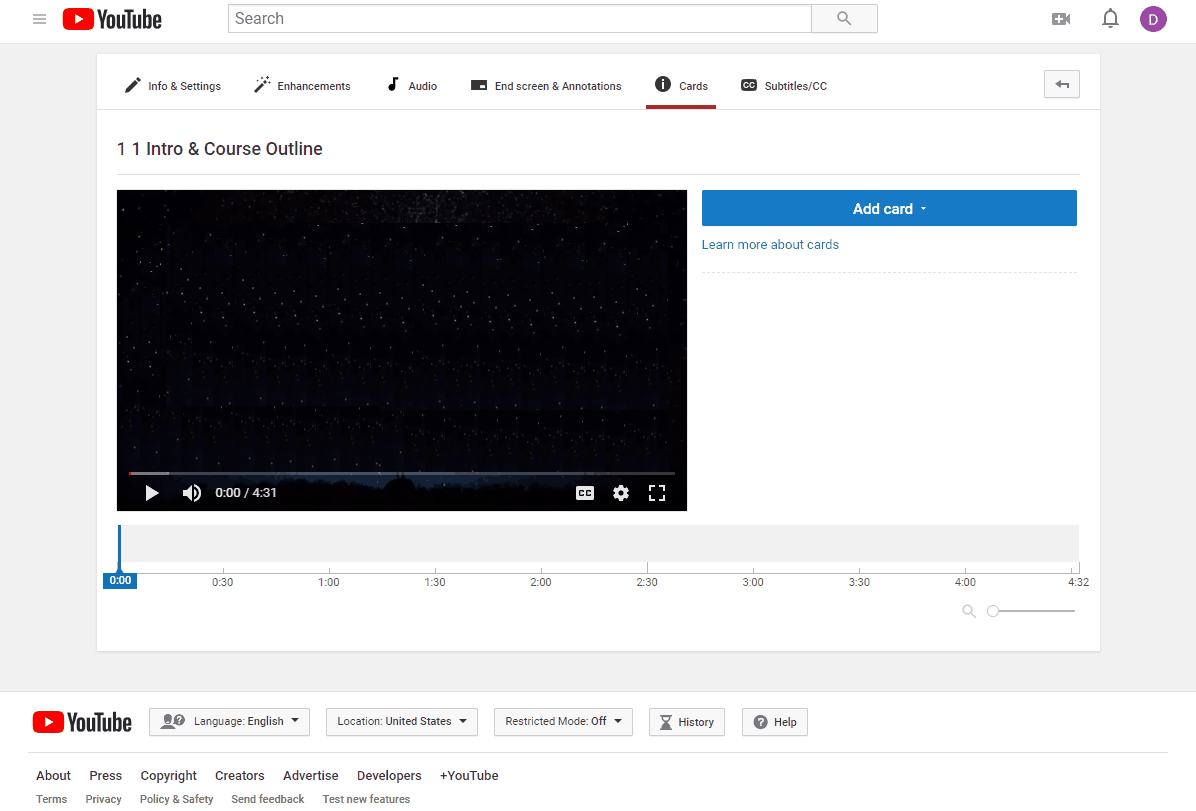Click the 4:00 mark on timeline

click(965, 581)
